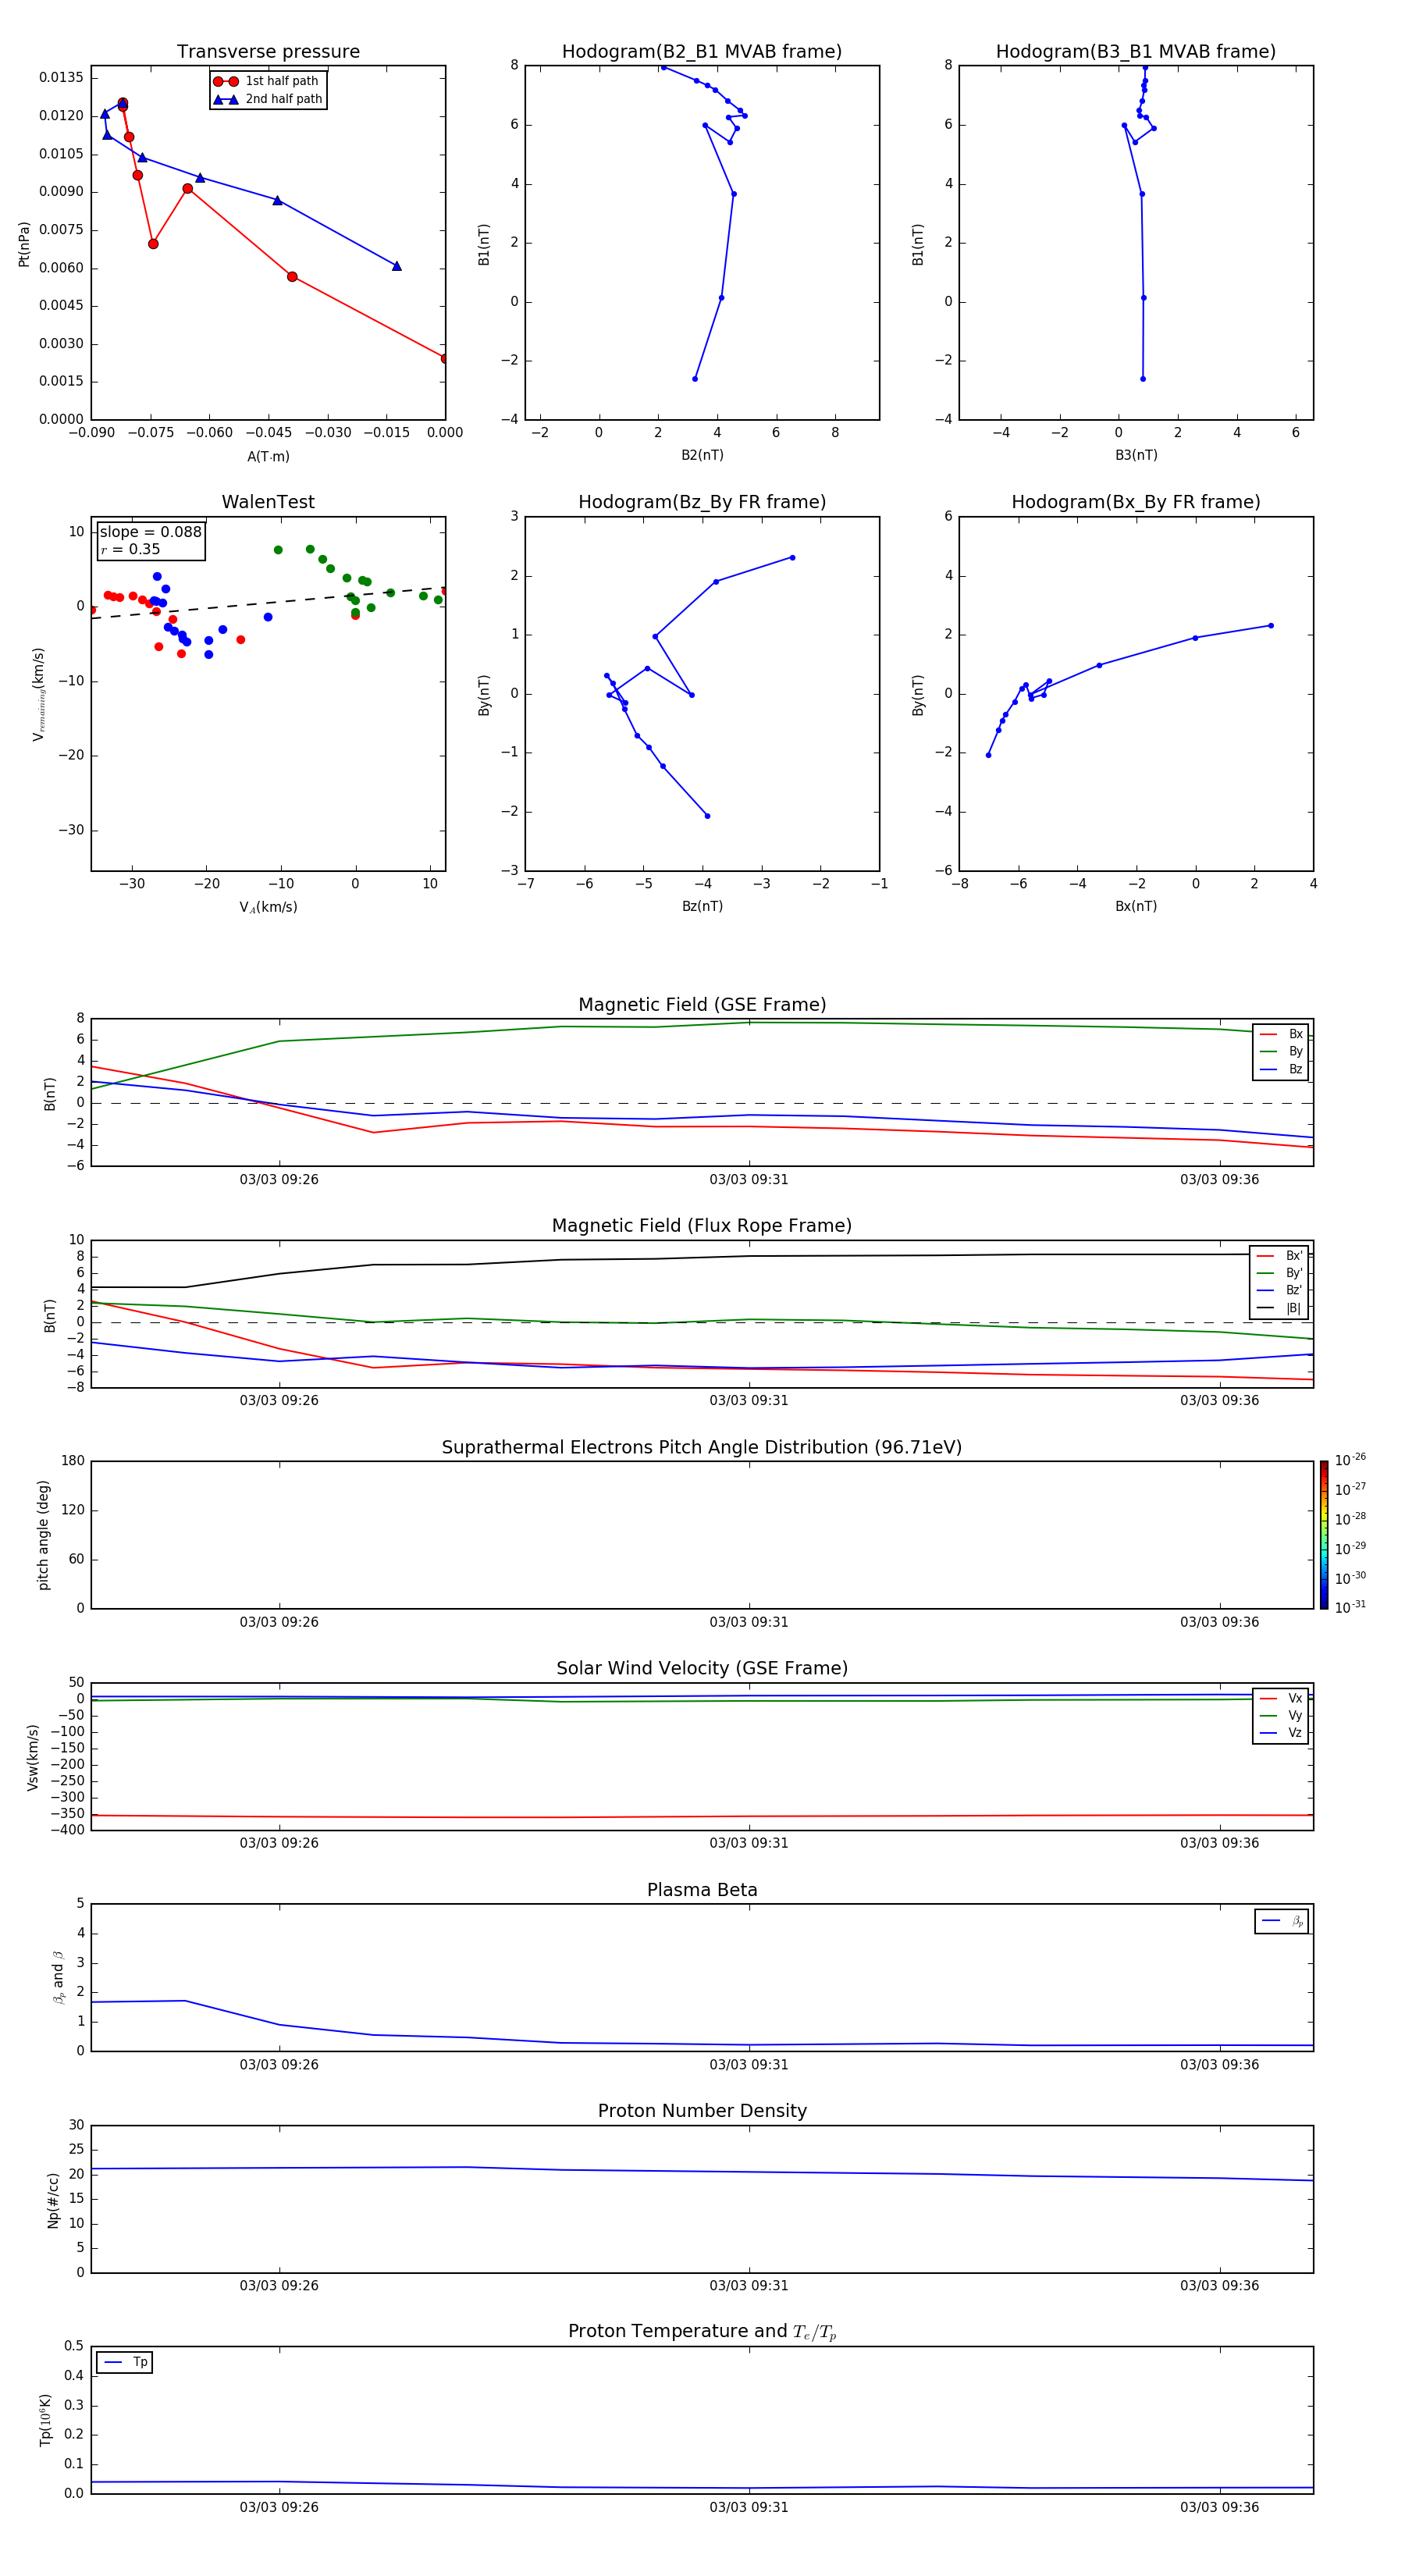Image resolution: width=1405 pixels, height=2576 pixels.
Task: Click the 'B2(nT)' x-axis label
Action: 702,455
